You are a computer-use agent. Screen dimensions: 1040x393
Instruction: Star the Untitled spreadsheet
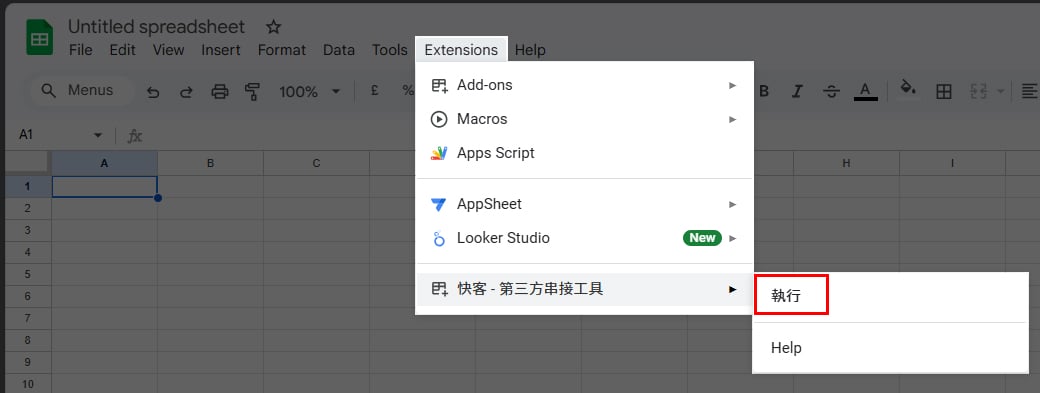tap(273, 27)
